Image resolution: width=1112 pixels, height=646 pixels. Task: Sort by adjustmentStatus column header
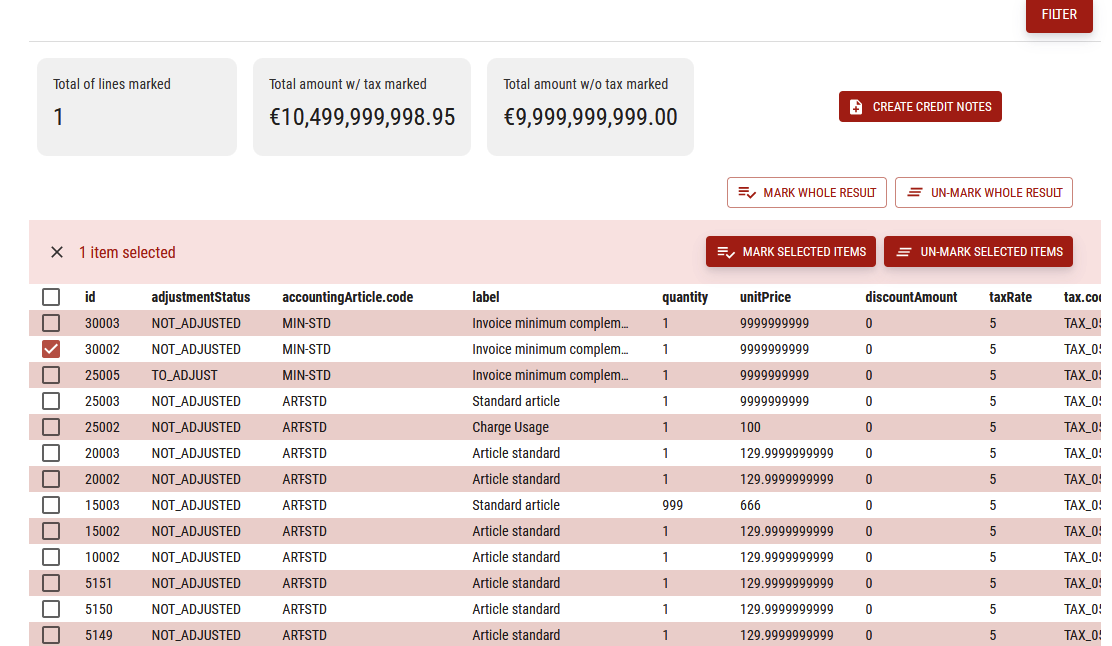point(200,297)
